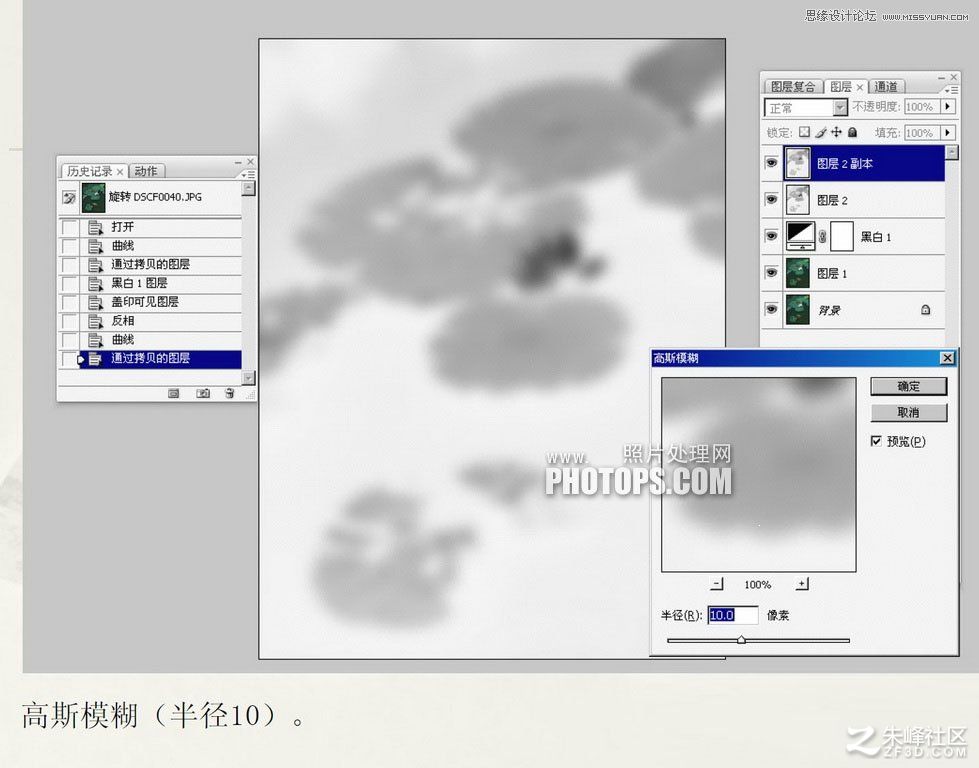Switch to the 图层复合 tab
Image resolution: width=979 pixels, height=768 pixels.
coord(793,87)
